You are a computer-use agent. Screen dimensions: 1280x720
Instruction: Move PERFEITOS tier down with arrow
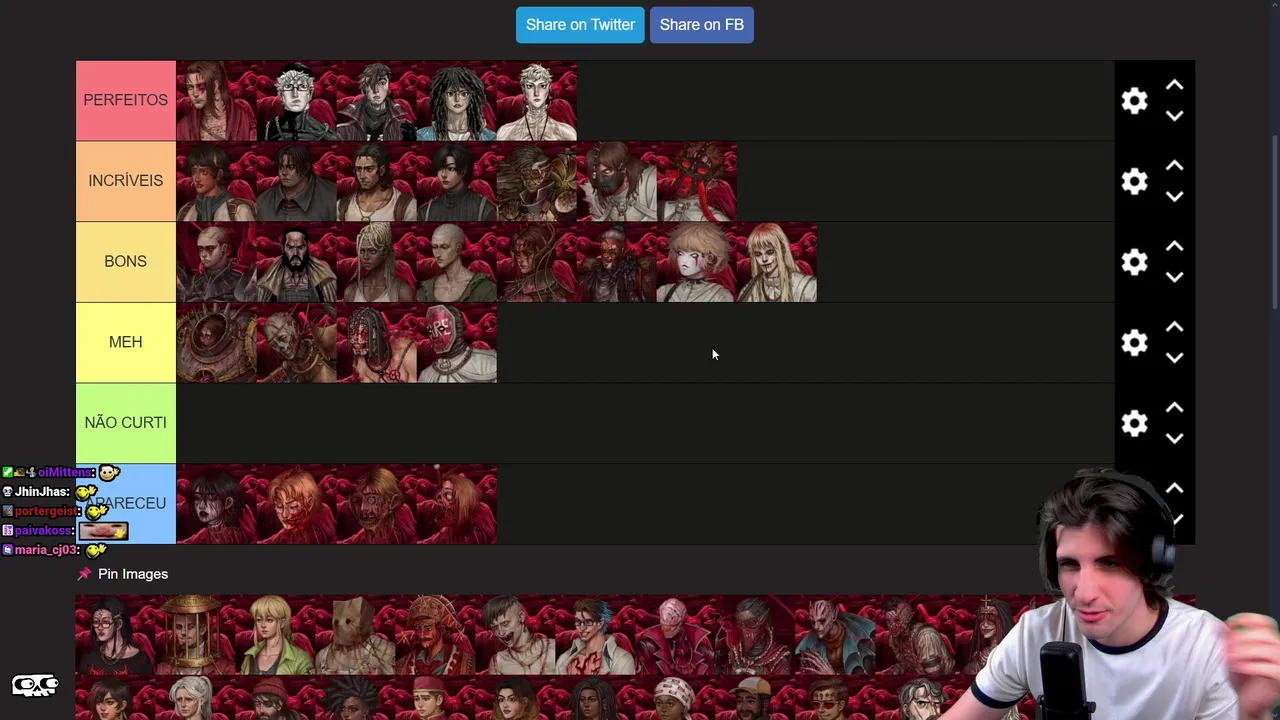tap(1175, 116)
